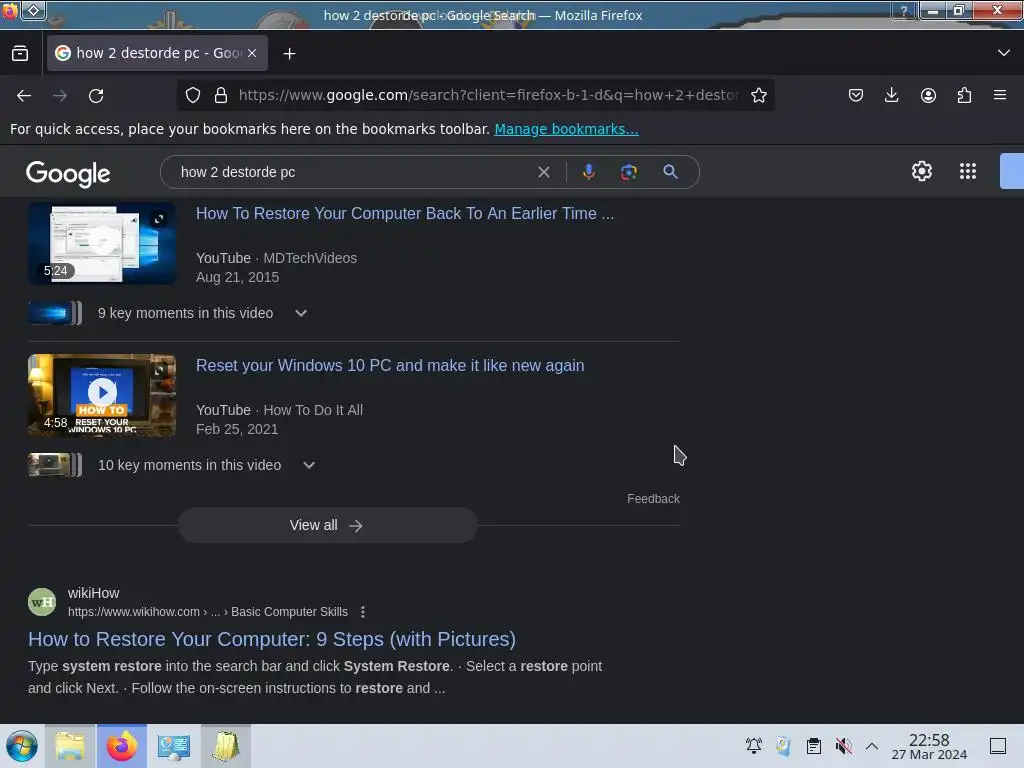Close the 'how 2 destorde pc' tab
The height and width of the screenshot is (768, 1024).
point(252,53)
